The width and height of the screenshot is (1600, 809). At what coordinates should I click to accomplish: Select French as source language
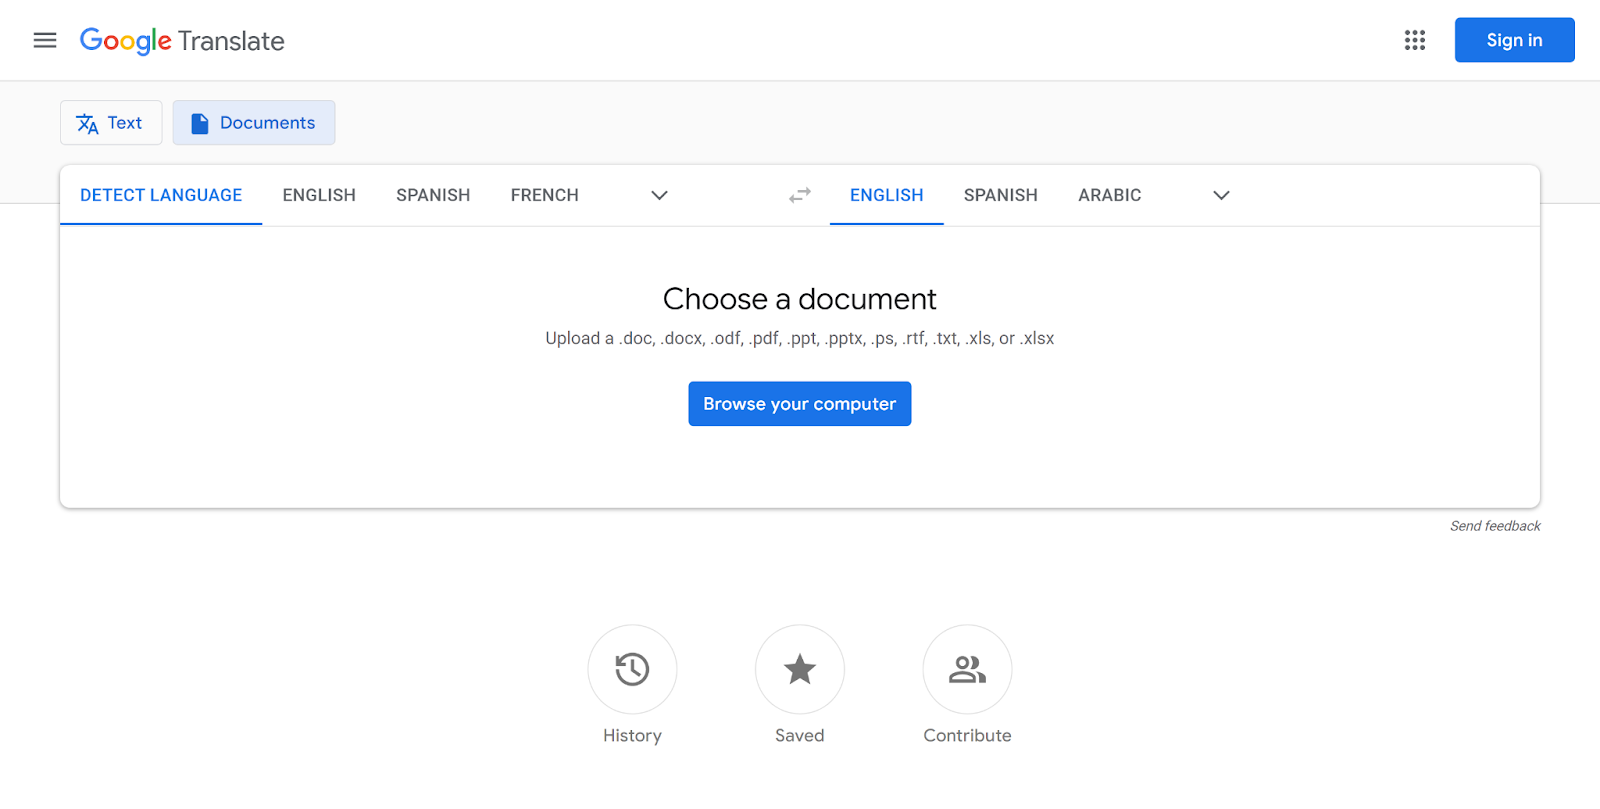(545, 195)
